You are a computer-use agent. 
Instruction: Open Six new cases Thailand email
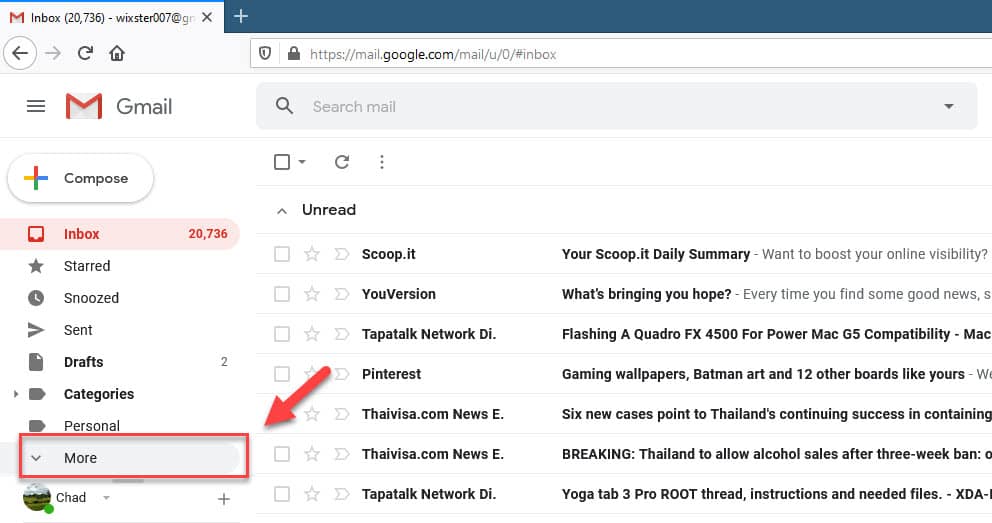[776, 414]
